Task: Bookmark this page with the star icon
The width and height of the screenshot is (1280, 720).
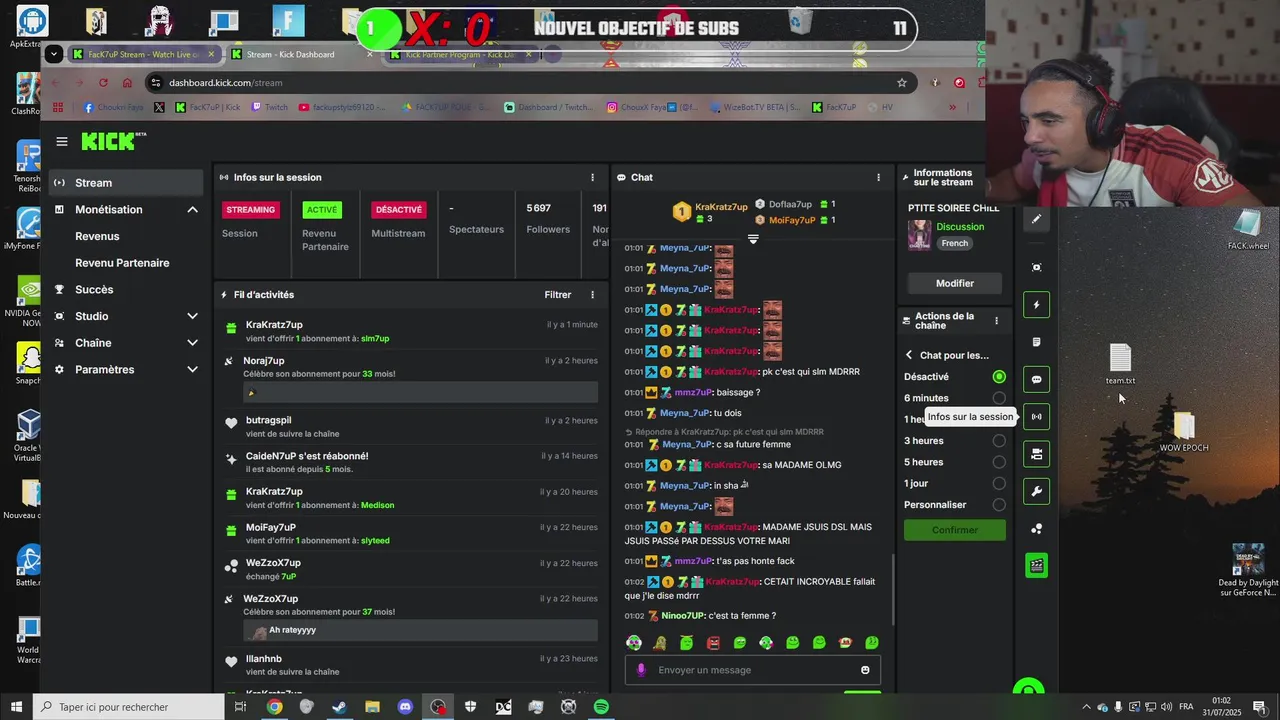Action: point(902,83)
